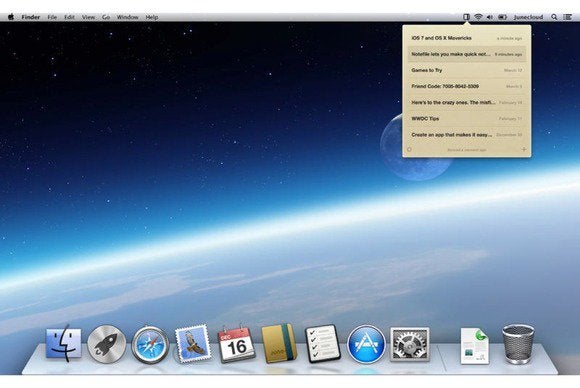Open the Edit menu

tap(70, 17)
